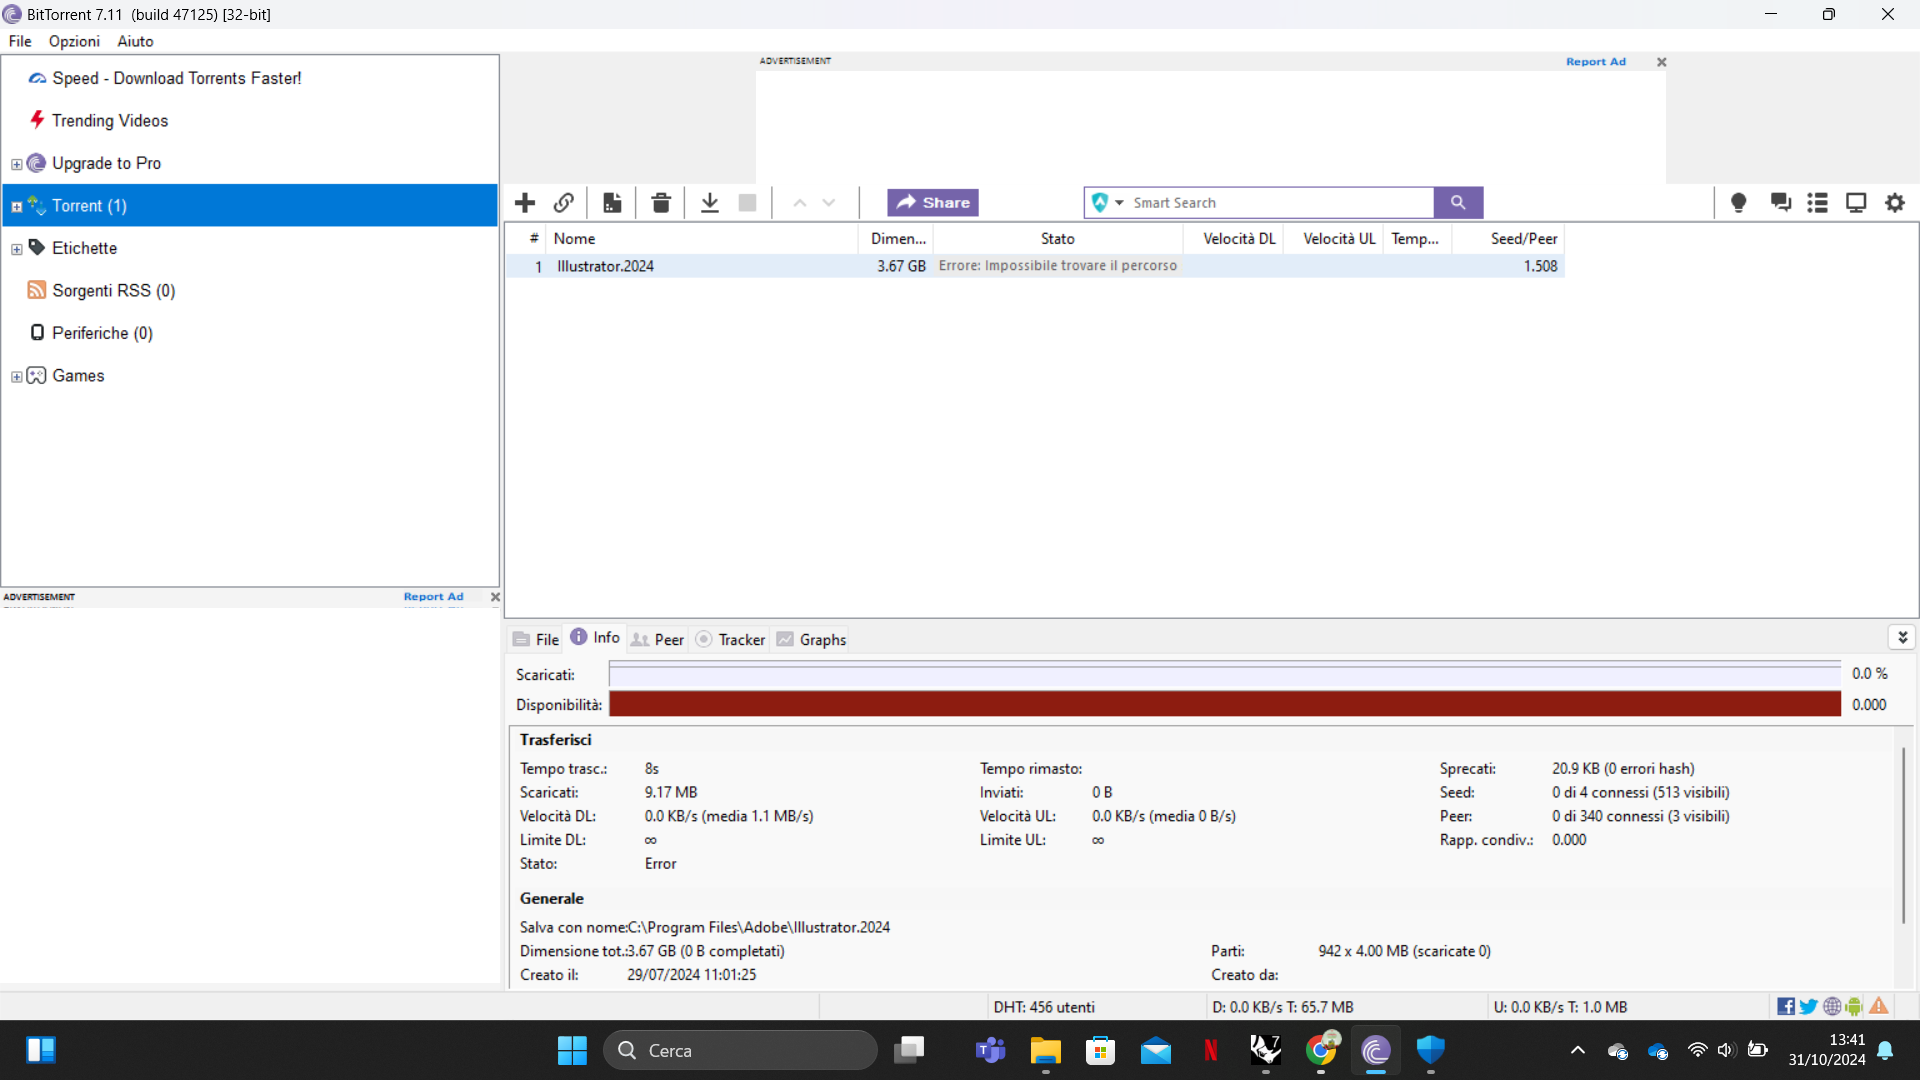
Task: Click the lightbulb icon in toolbar
Action: [x=1739, y=203]
